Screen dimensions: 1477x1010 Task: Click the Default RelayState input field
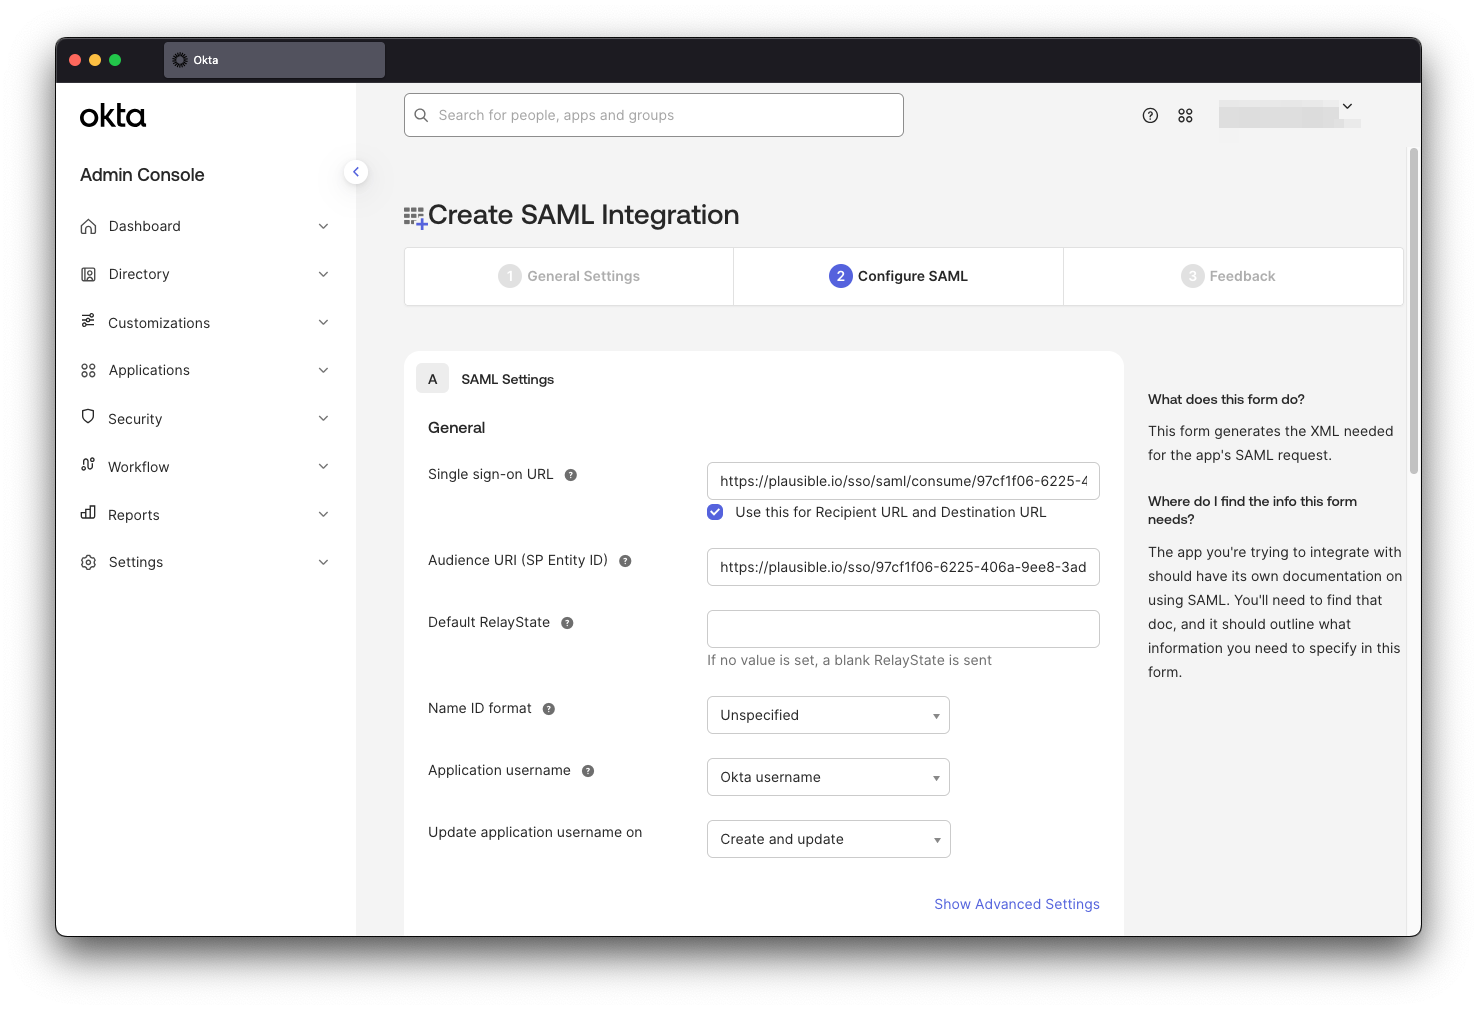(902, 629)
